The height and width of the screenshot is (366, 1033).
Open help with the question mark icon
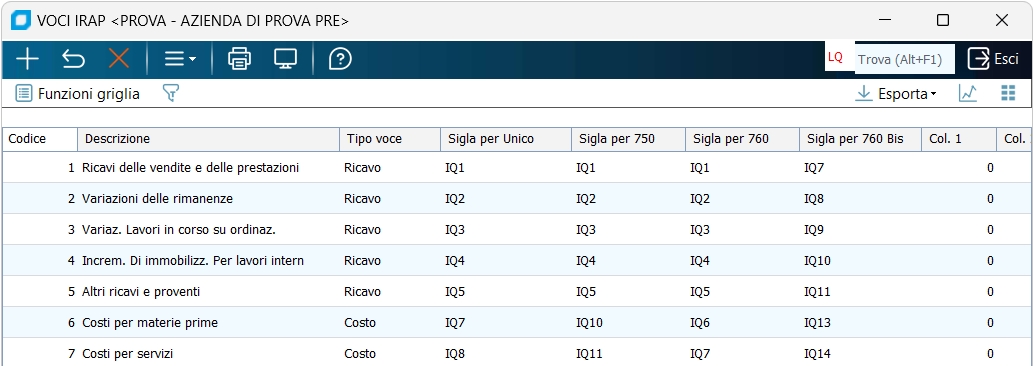(340, 59)
